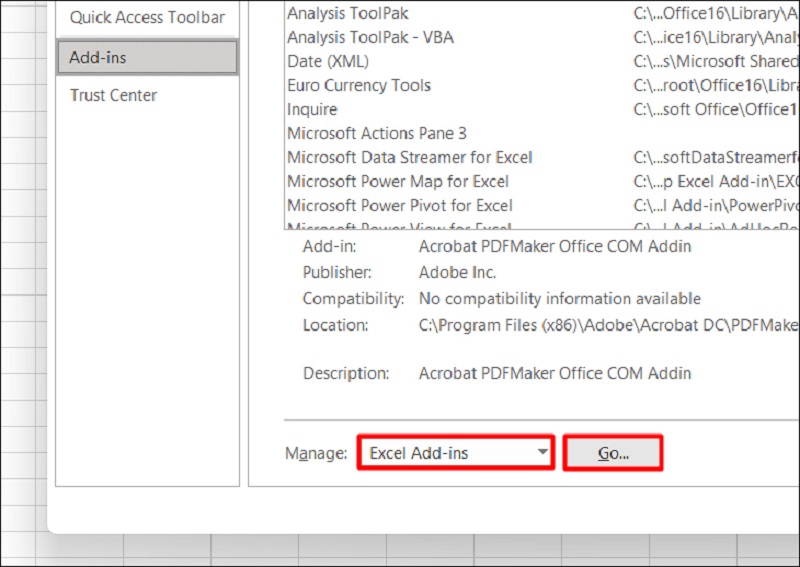Switch to the Trust Center section

tap(113, 96)
